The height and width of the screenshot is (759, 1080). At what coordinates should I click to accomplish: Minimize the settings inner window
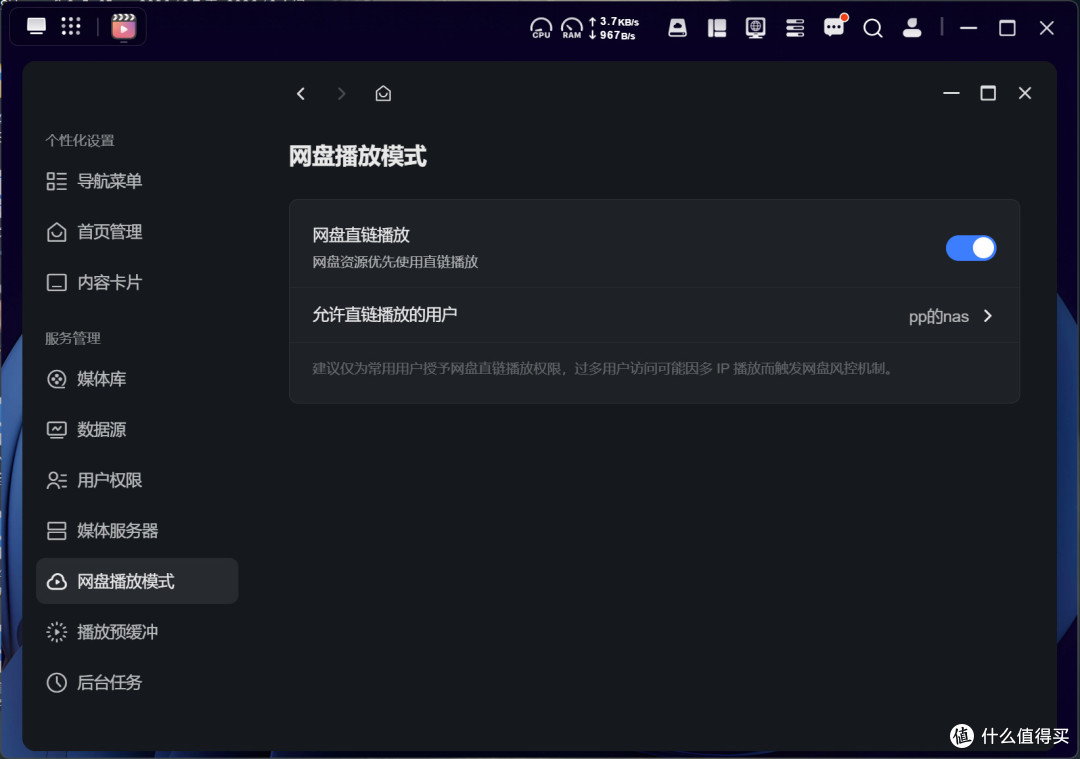click(951, 93)
